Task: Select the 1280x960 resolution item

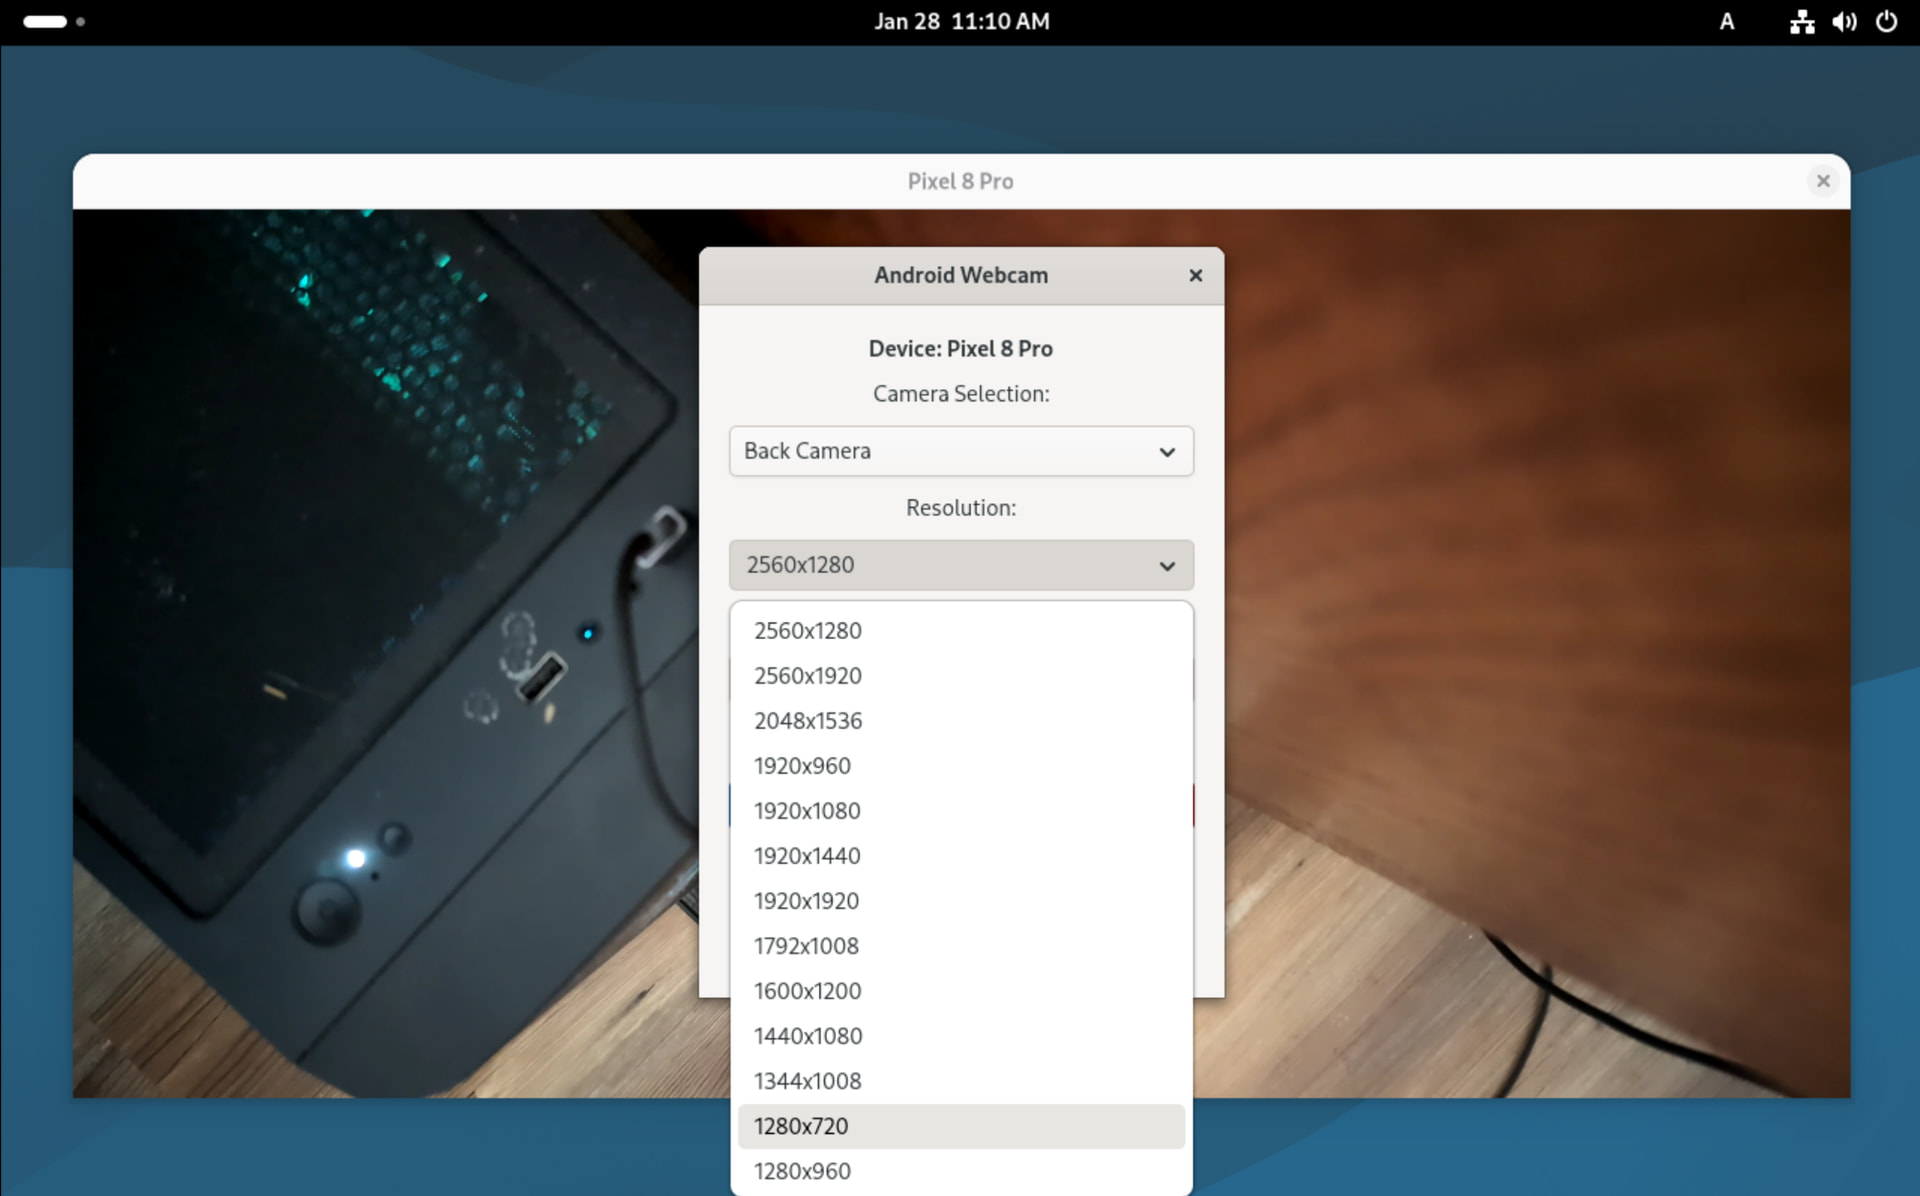Action: [802, 1171]
